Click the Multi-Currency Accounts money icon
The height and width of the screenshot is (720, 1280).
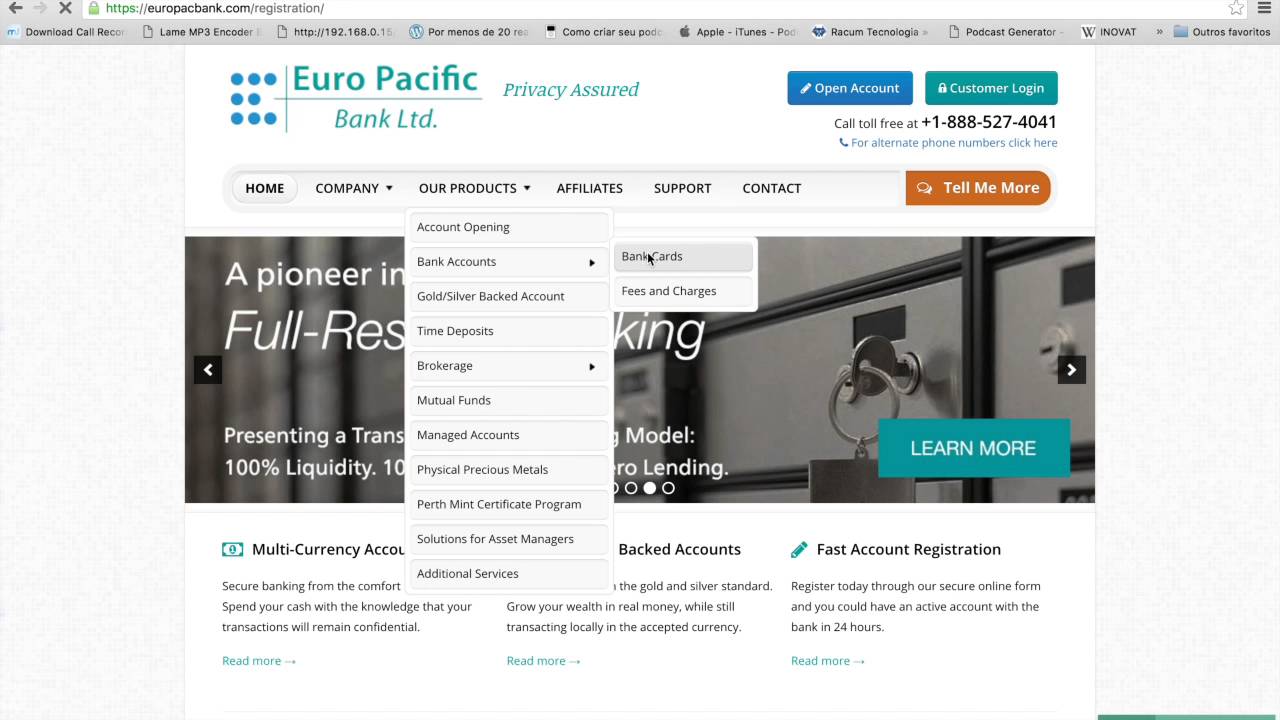coord(232,549)
